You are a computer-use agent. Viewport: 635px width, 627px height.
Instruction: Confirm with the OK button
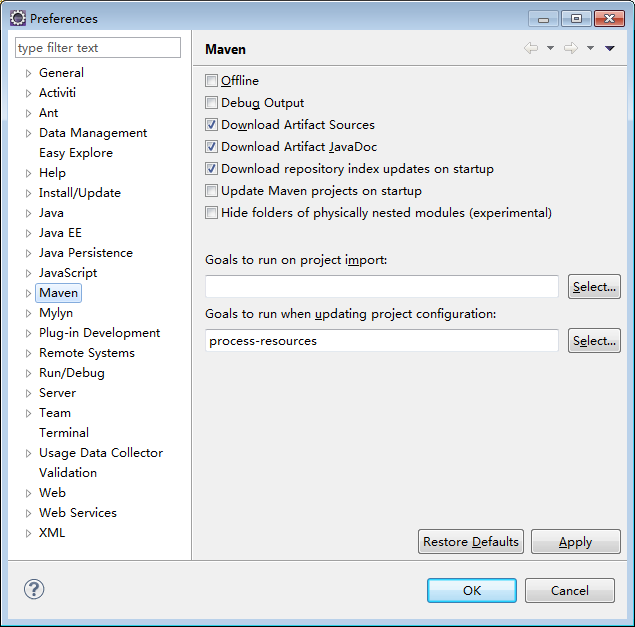472,591
